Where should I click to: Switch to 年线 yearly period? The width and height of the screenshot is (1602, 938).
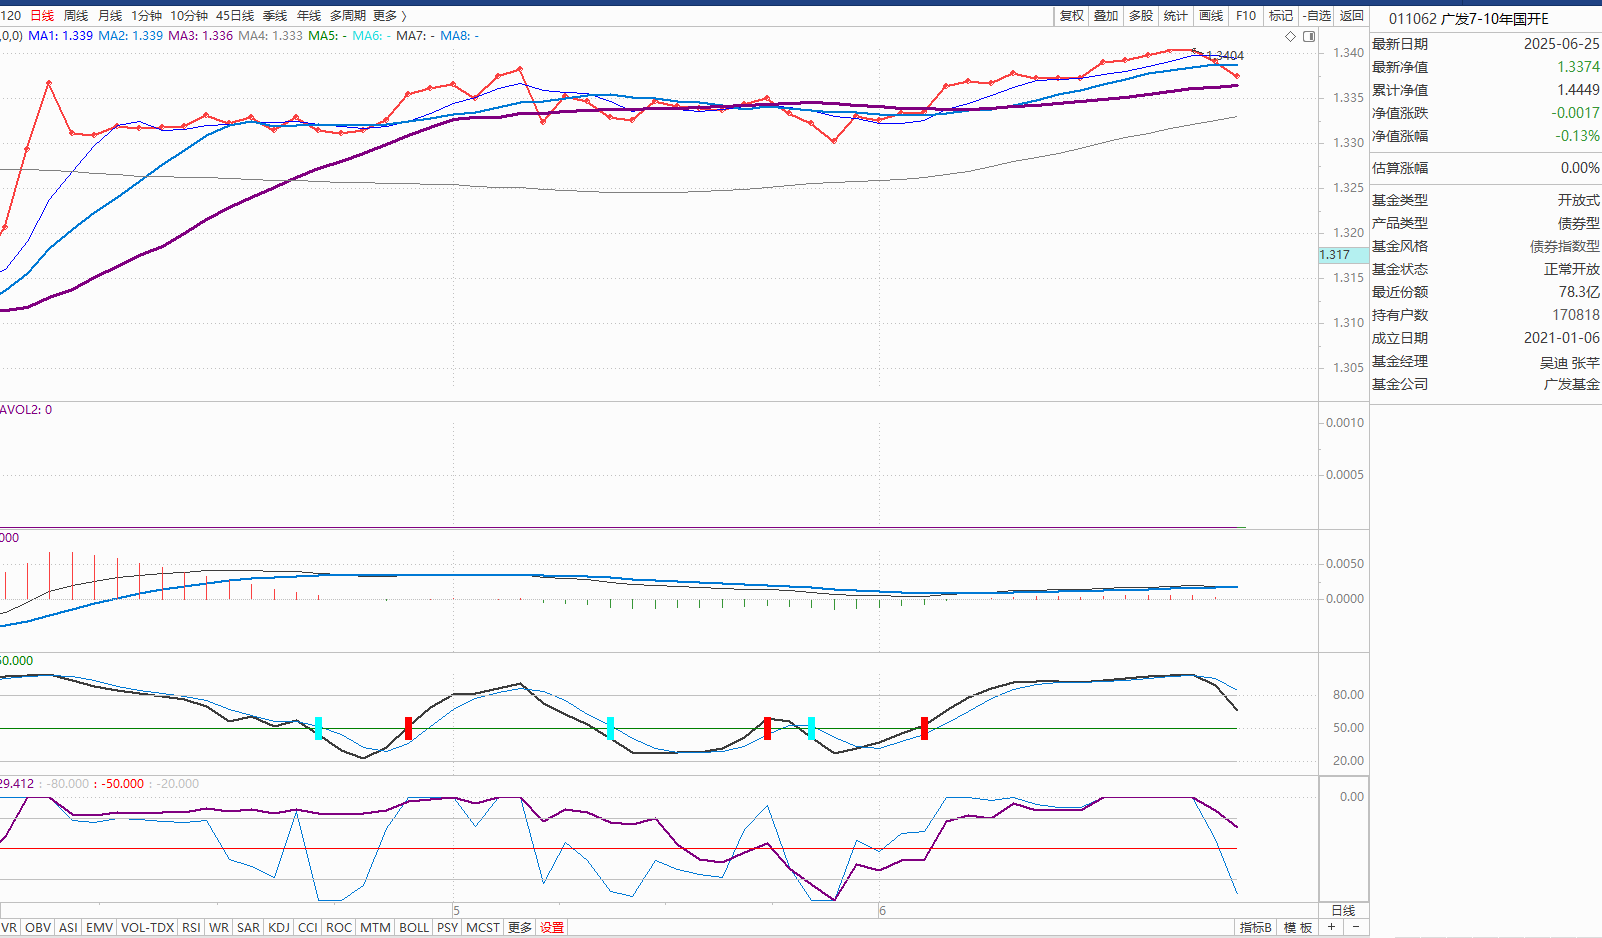(309, 16)
